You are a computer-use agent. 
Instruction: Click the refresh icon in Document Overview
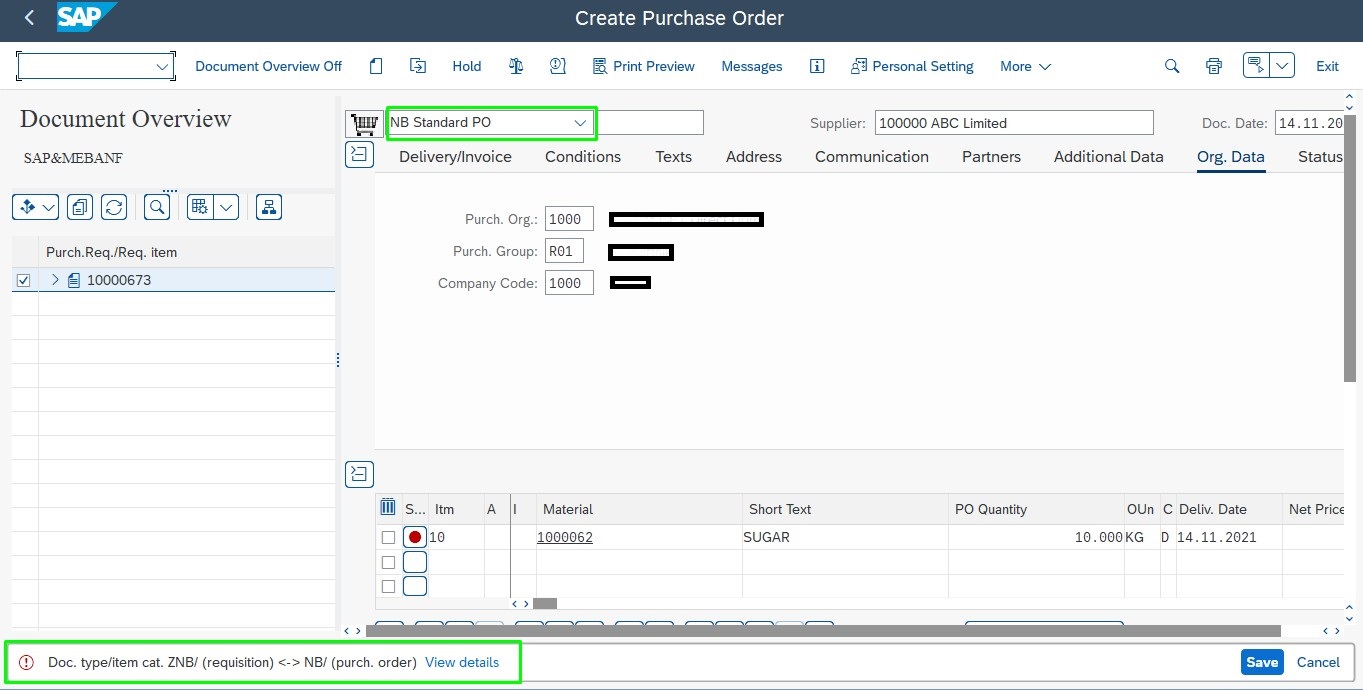[114, 207]
